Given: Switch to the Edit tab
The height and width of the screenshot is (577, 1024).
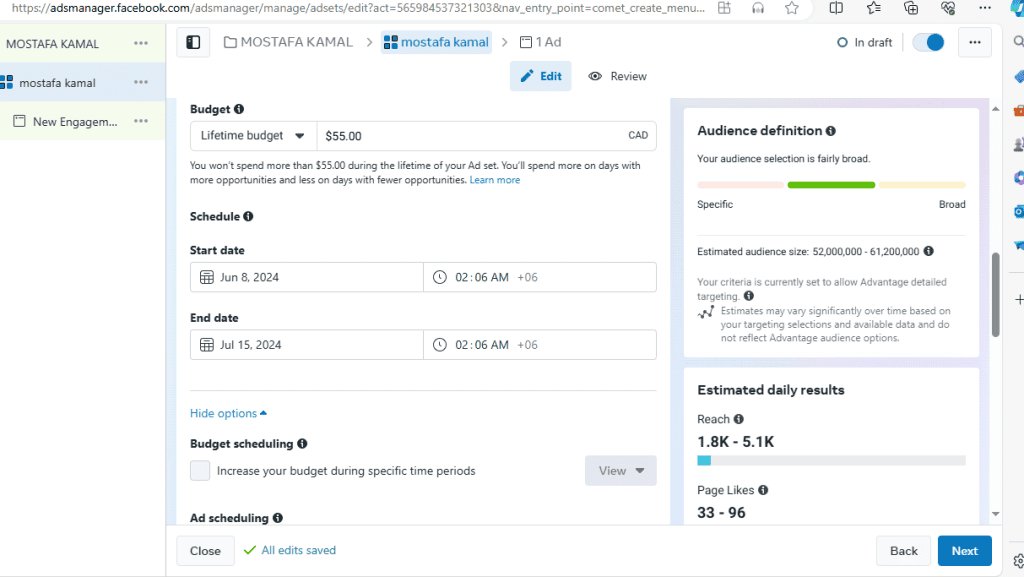Looking at the screenshot, I should click(541, 76).
